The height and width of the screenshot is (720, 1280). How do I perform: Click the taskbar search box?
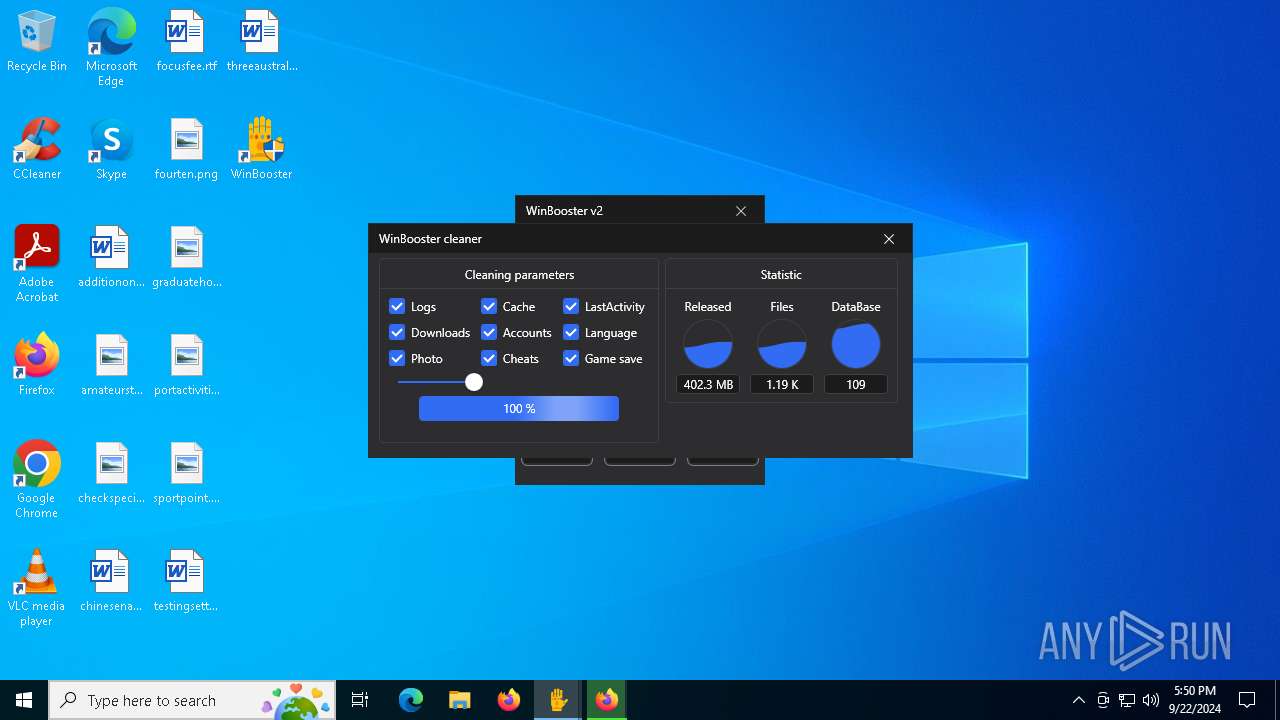(x=192, y=700)
